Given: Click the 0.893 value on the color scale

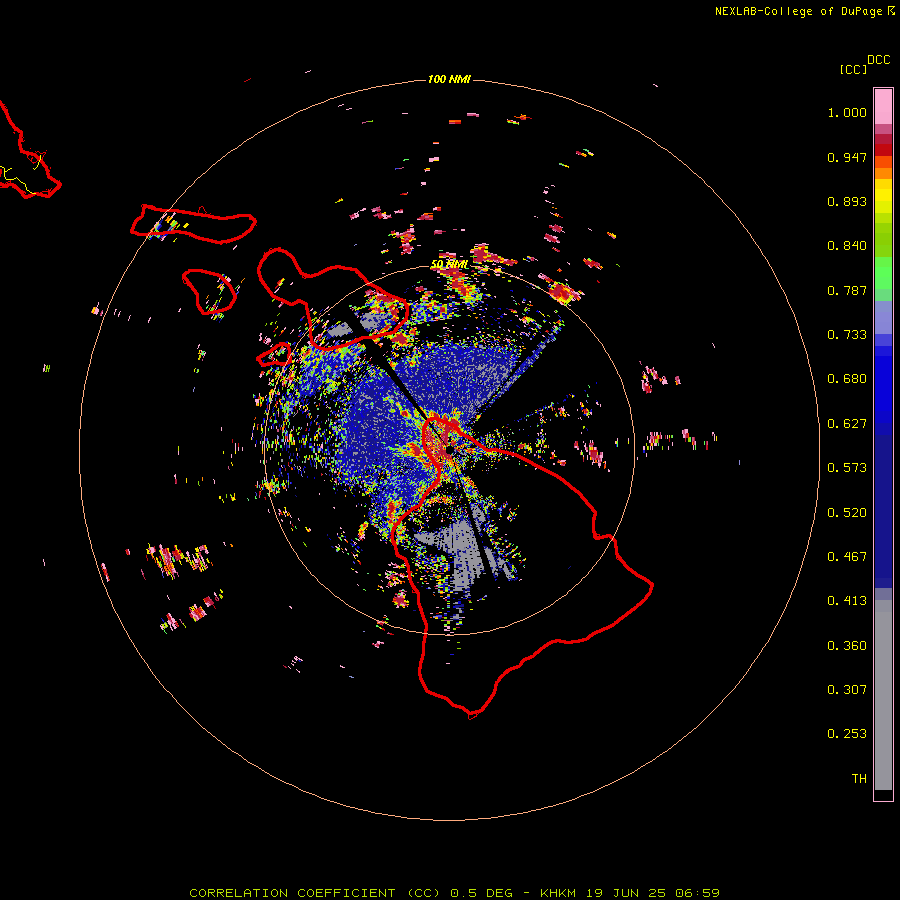Looking at the screenshot, I should (x=847, y=201).
